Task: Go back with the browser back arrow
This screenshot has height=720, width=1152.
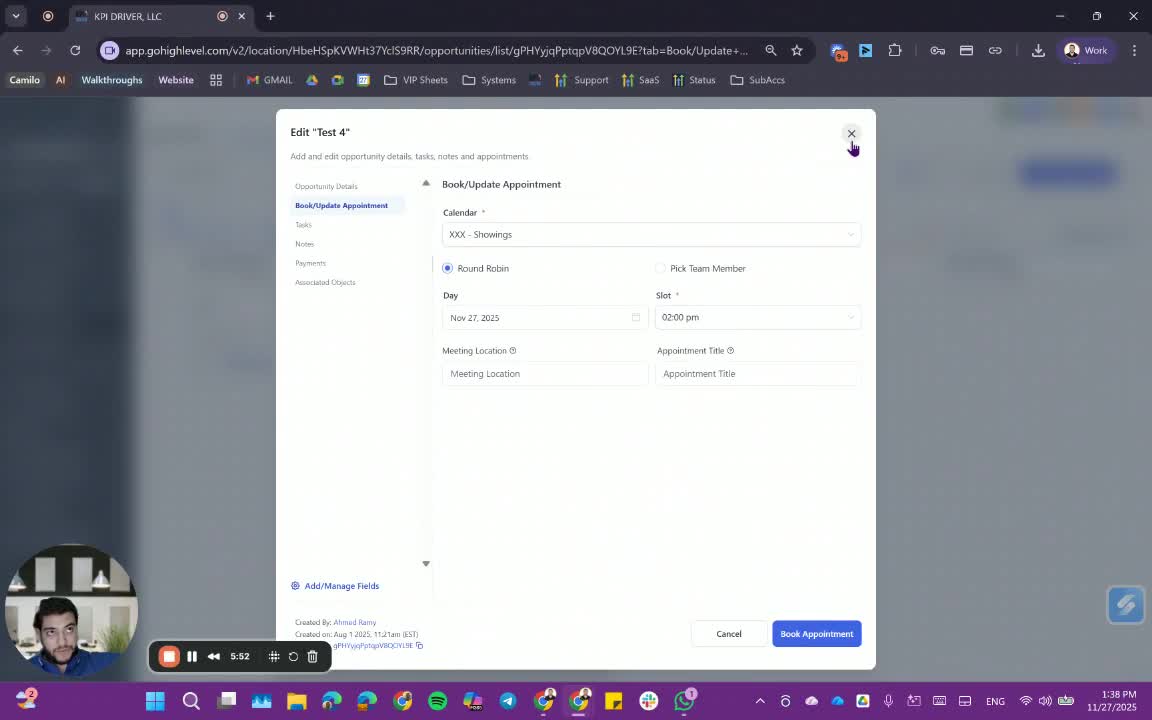Action: point(18,50)
